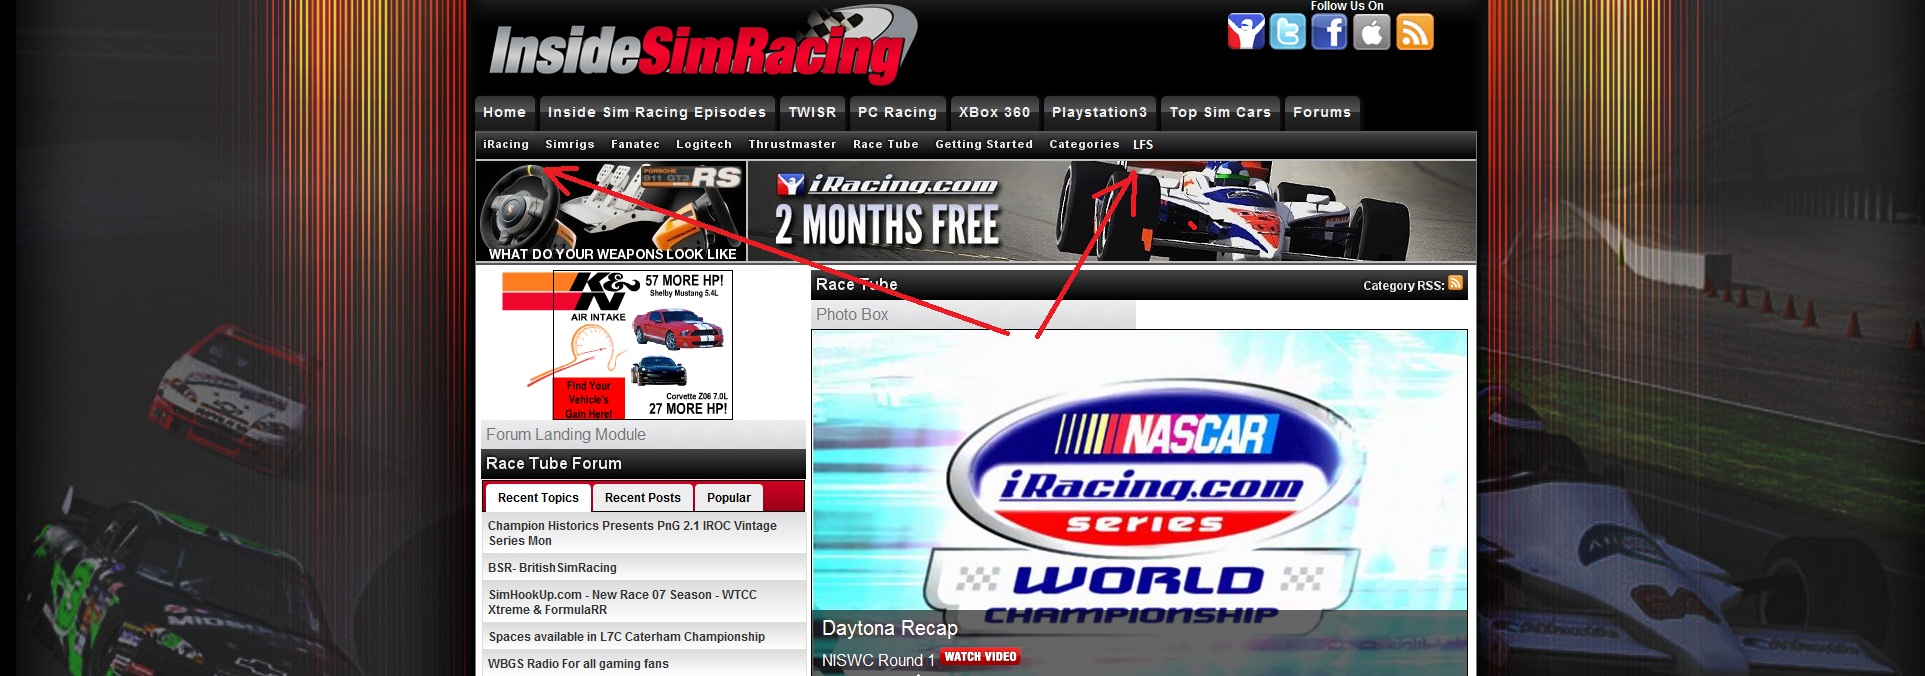Select the Categories submenu link
The height and width of the screenshot is (676, 1925).
coord(1084,145)
